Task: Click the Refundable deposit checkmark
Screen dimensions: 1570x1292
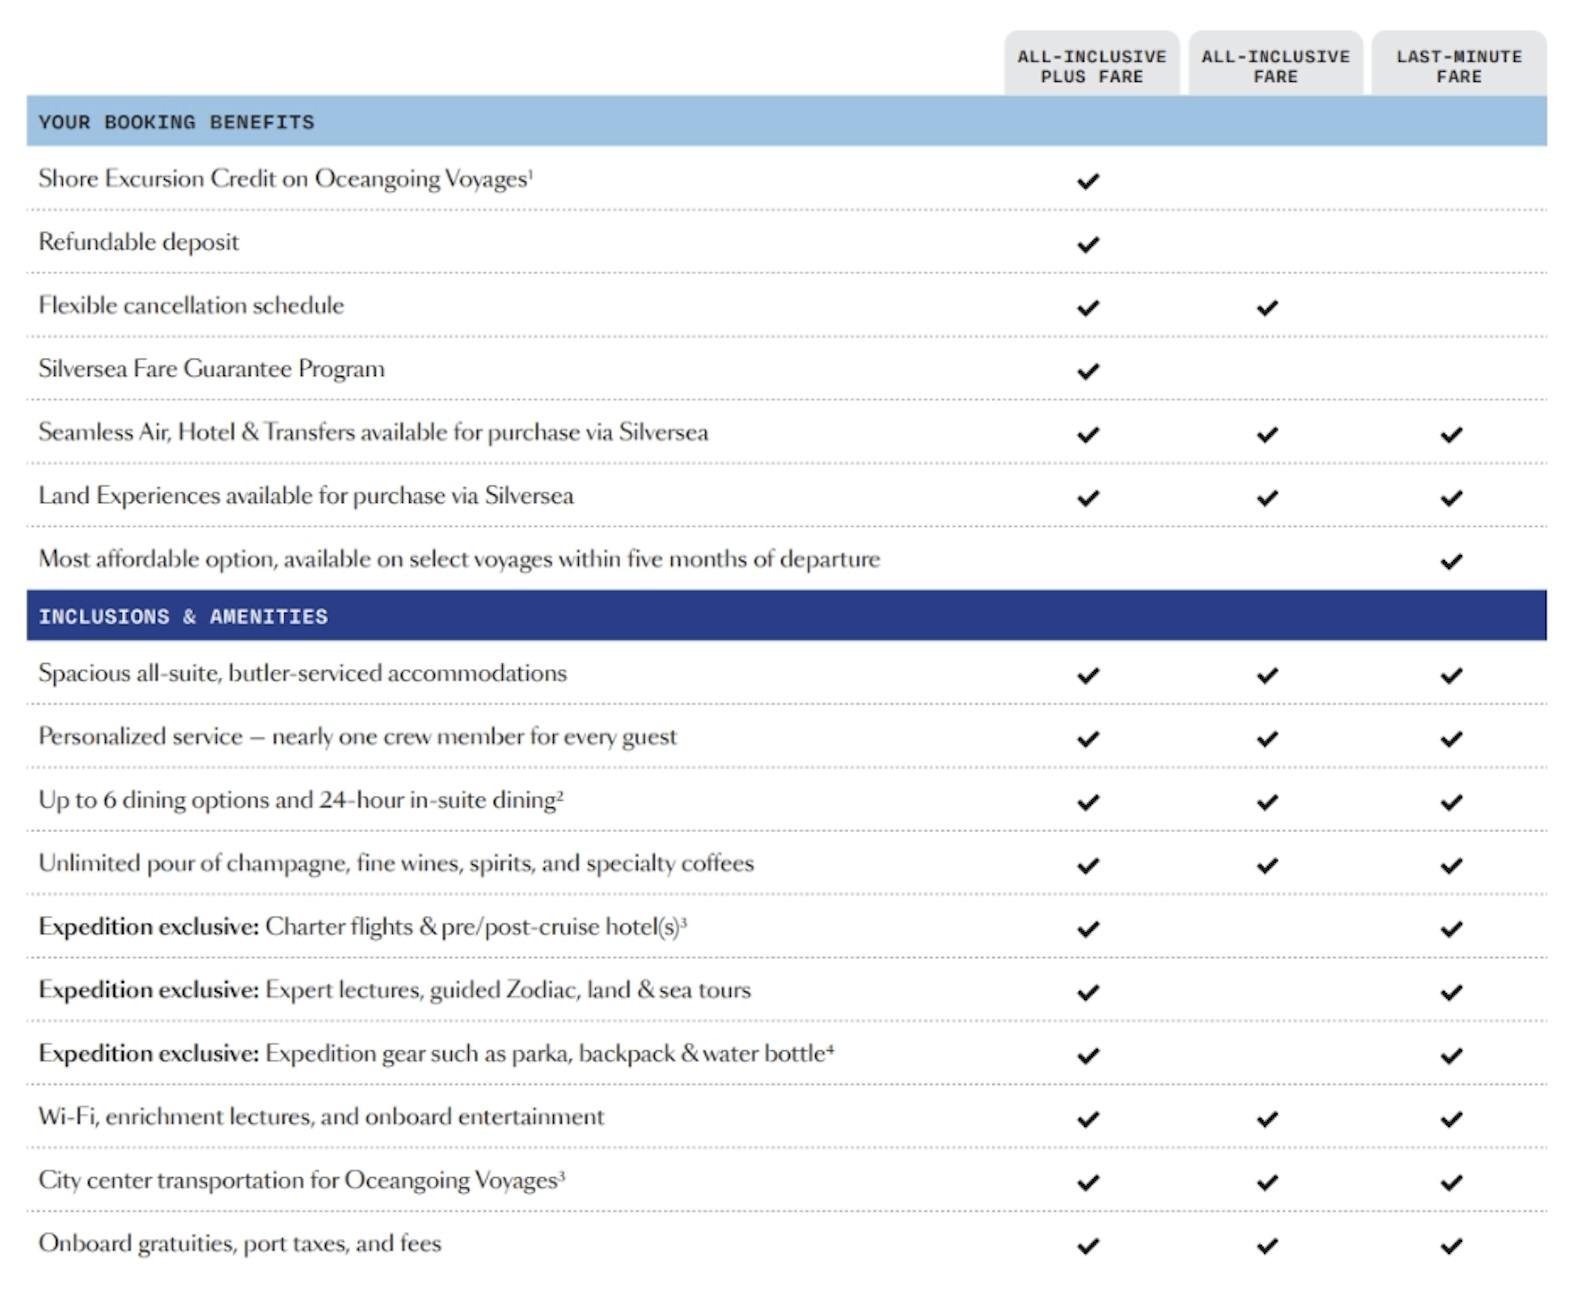Action: click(1088, 244)
